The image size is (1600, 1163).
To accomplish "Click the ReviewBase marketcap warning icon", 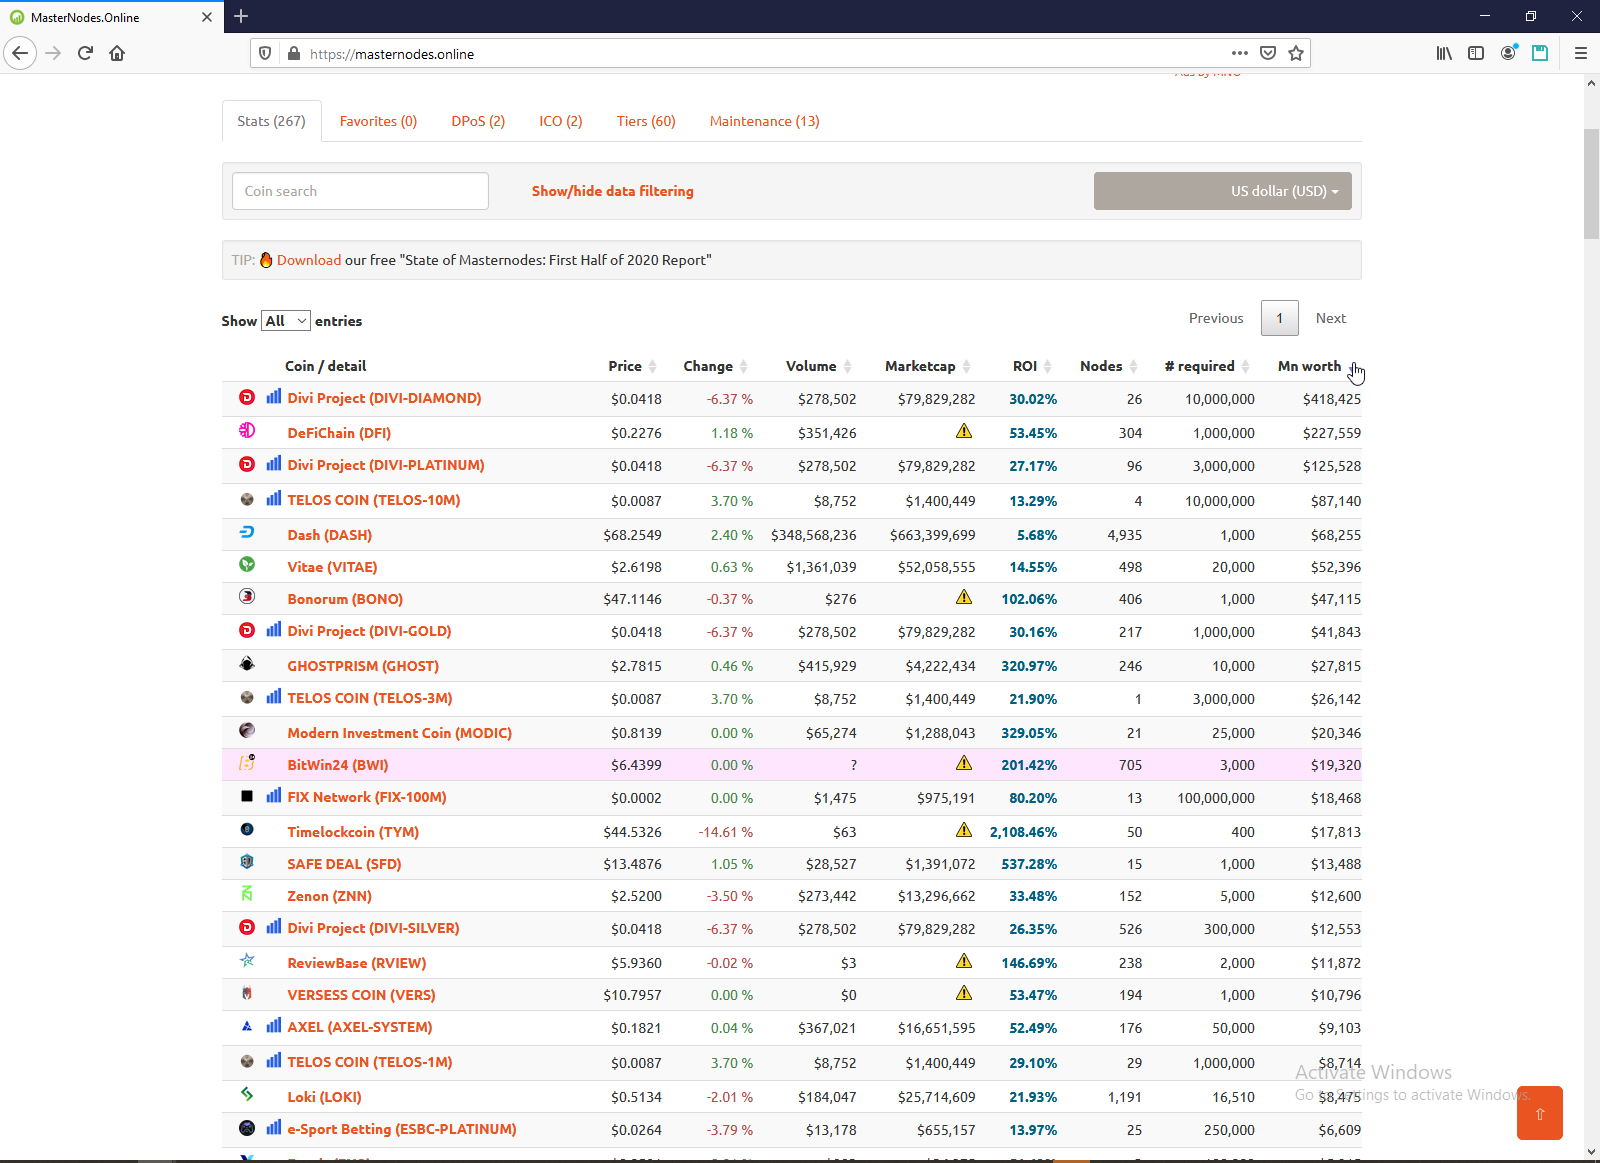I will (x=964, y=961).
